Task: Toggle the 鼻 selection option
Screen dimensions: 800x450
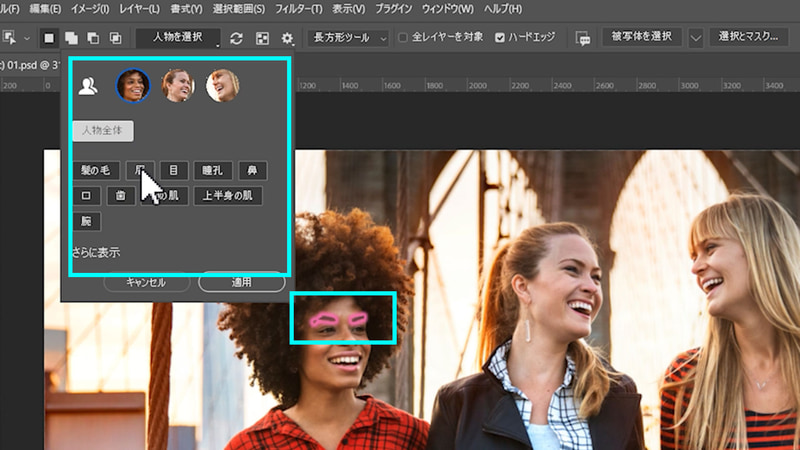Action: [x=253, y=170]
